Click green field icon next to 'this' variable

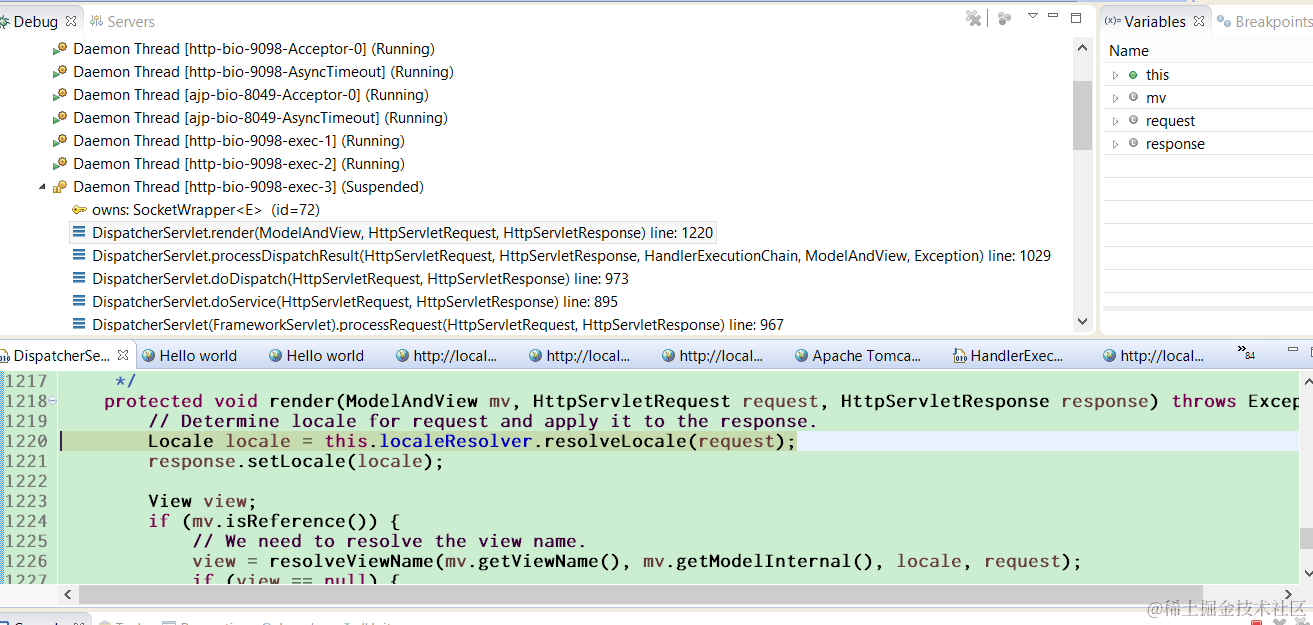(x=1133, y=75)
